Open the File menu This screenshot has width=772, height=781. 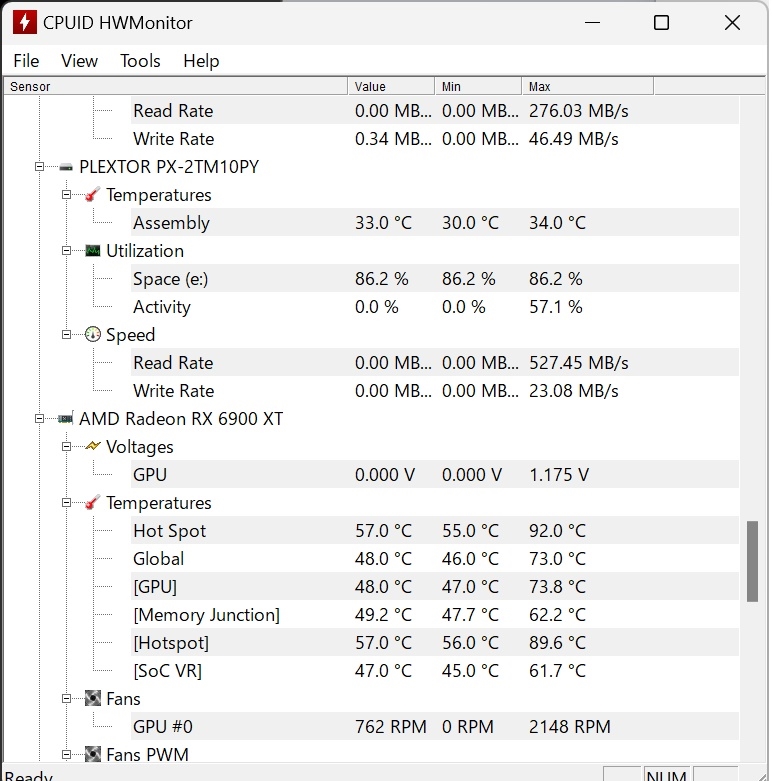(26, 61)
